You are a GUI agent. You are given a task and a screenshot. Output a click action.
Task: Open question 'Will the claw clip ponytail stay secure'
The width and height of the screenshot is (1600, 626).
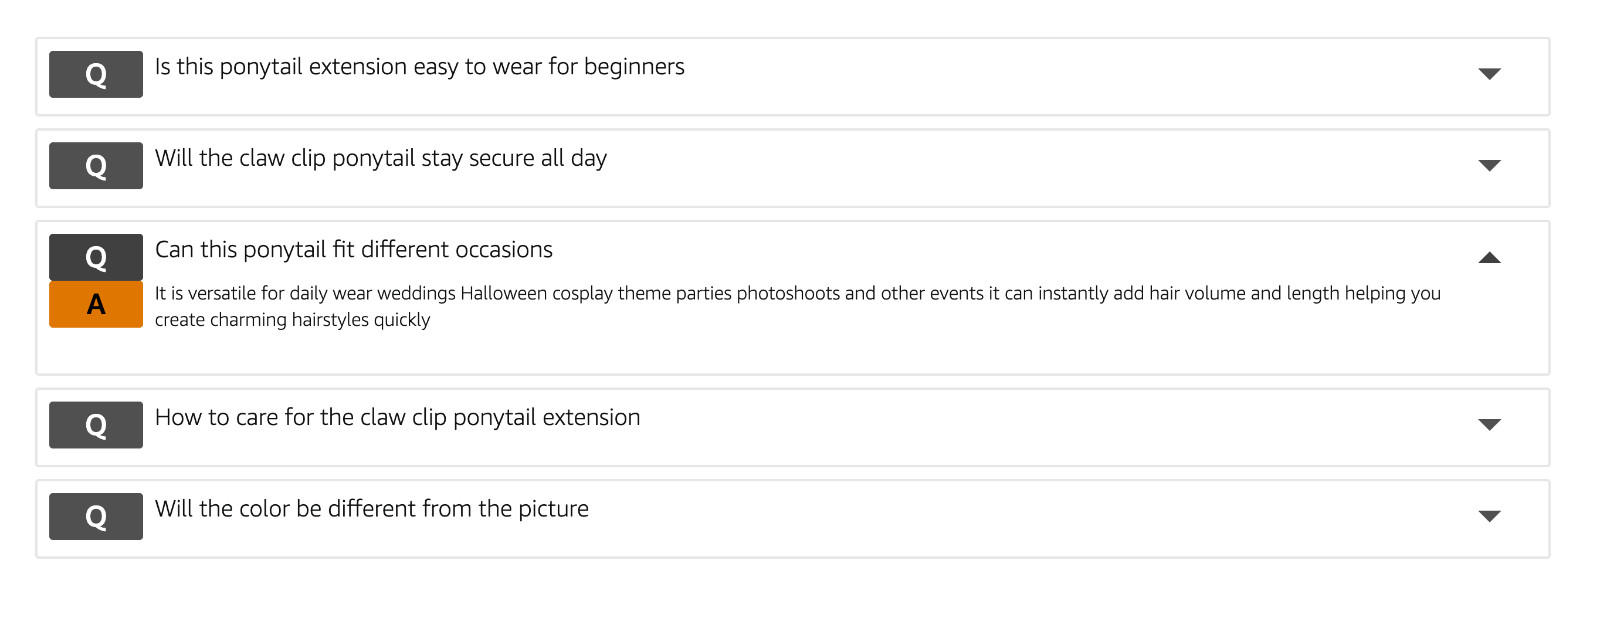[x=381, y=158]
